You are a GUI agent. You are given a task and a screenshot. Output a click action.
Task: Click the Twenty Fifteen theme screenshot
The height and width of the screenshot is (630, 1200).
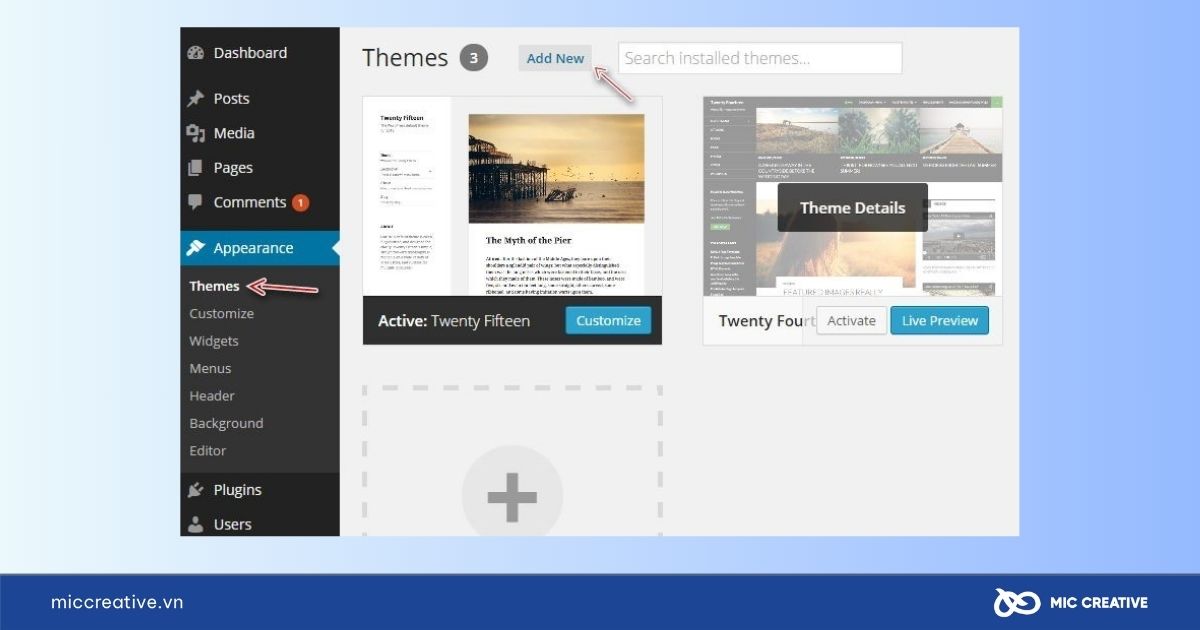(512, 196)
